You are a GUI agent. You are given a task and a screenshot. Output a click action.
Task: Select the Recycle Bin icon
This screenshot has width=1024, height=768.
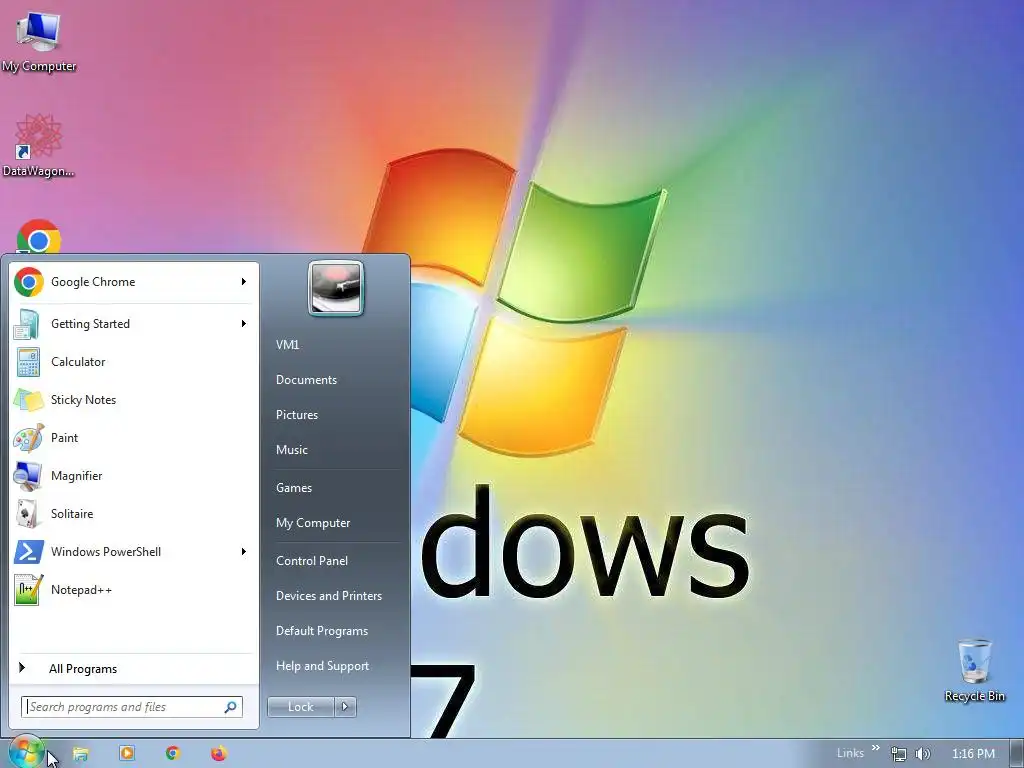click(x=974, y=671)
